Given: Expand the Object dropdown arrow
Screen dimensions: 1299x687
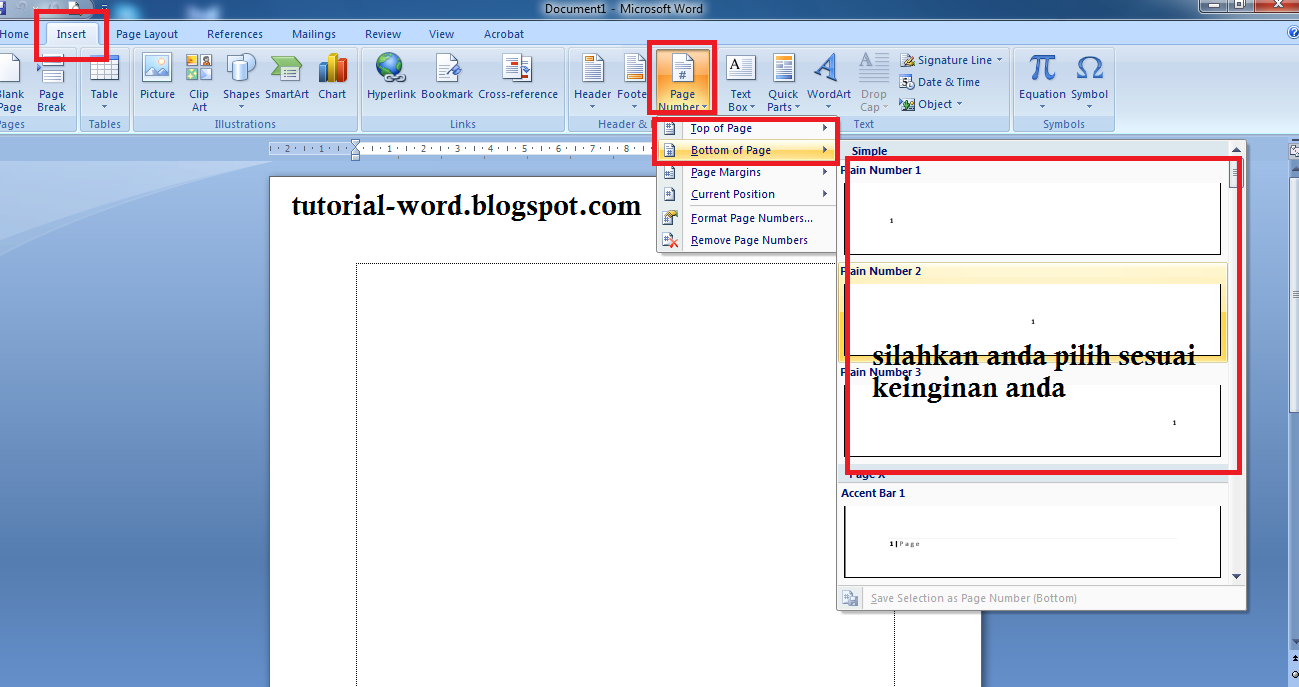Looking at the screenshot, I should pos(959,104).
